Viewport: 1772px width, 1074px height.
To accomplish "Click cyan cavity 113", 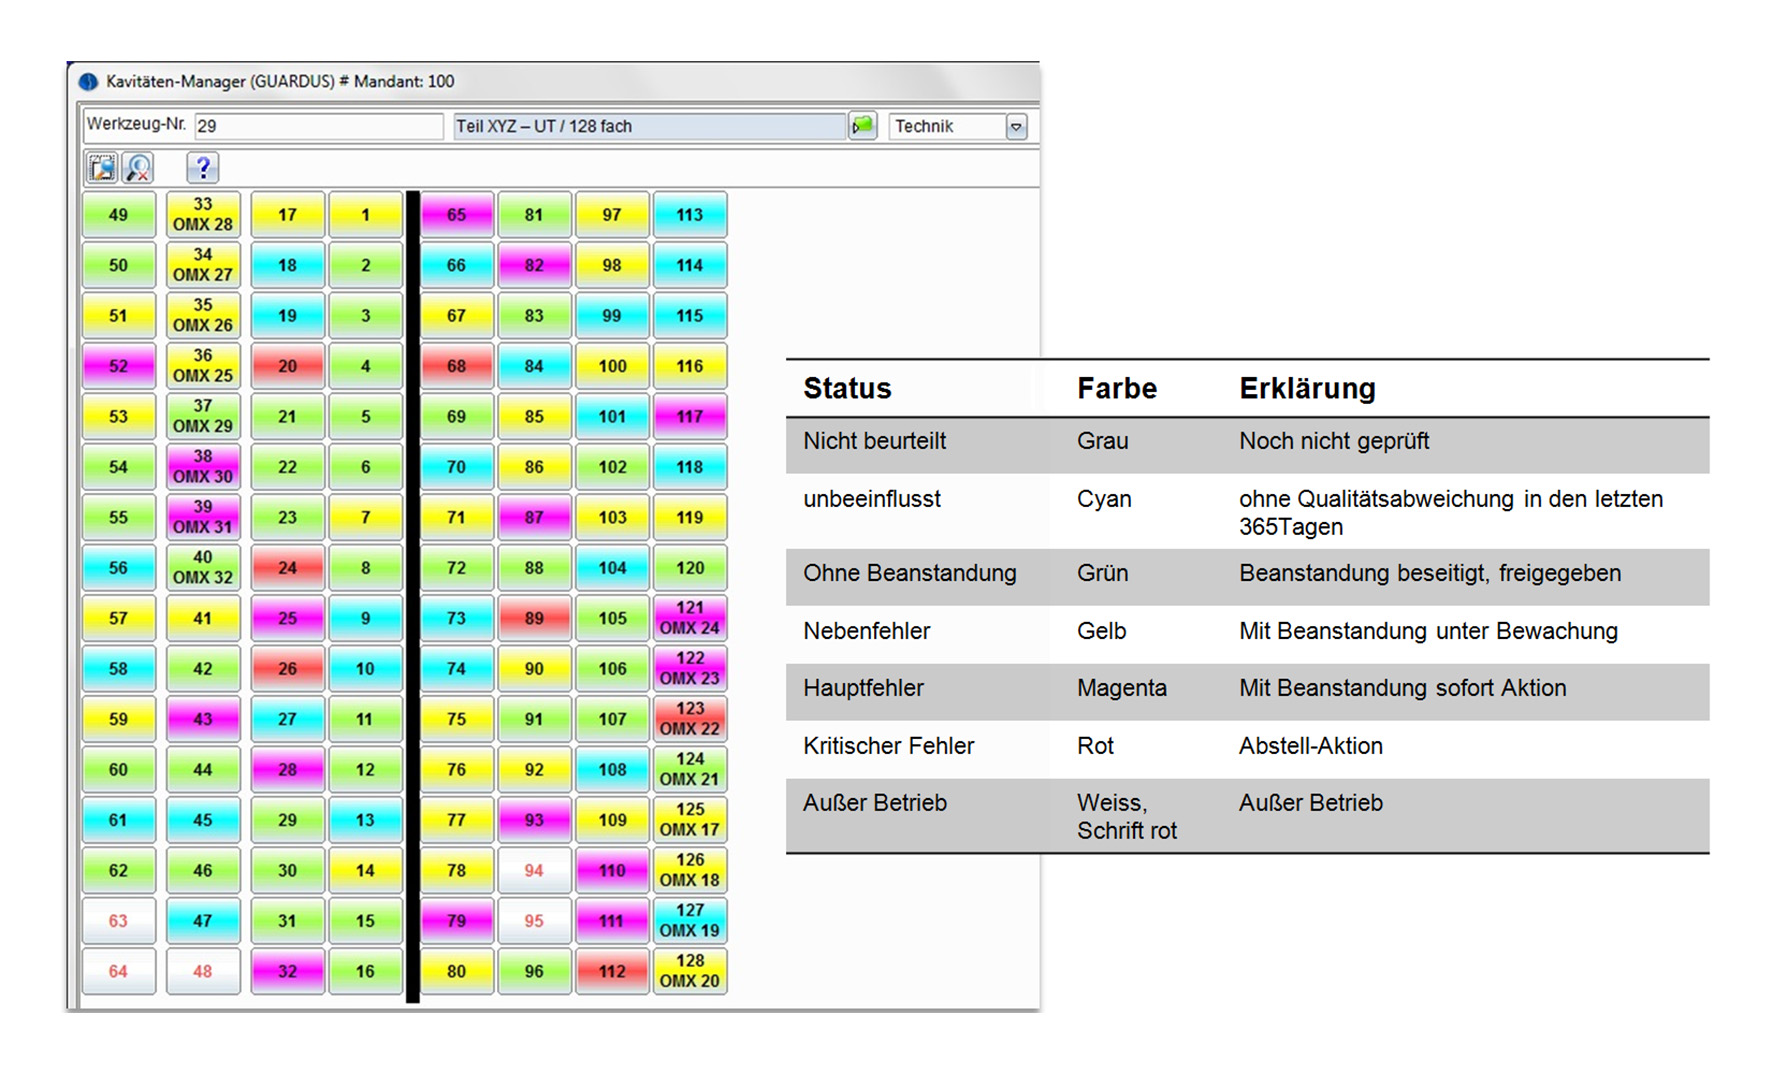I will point(690,215).
